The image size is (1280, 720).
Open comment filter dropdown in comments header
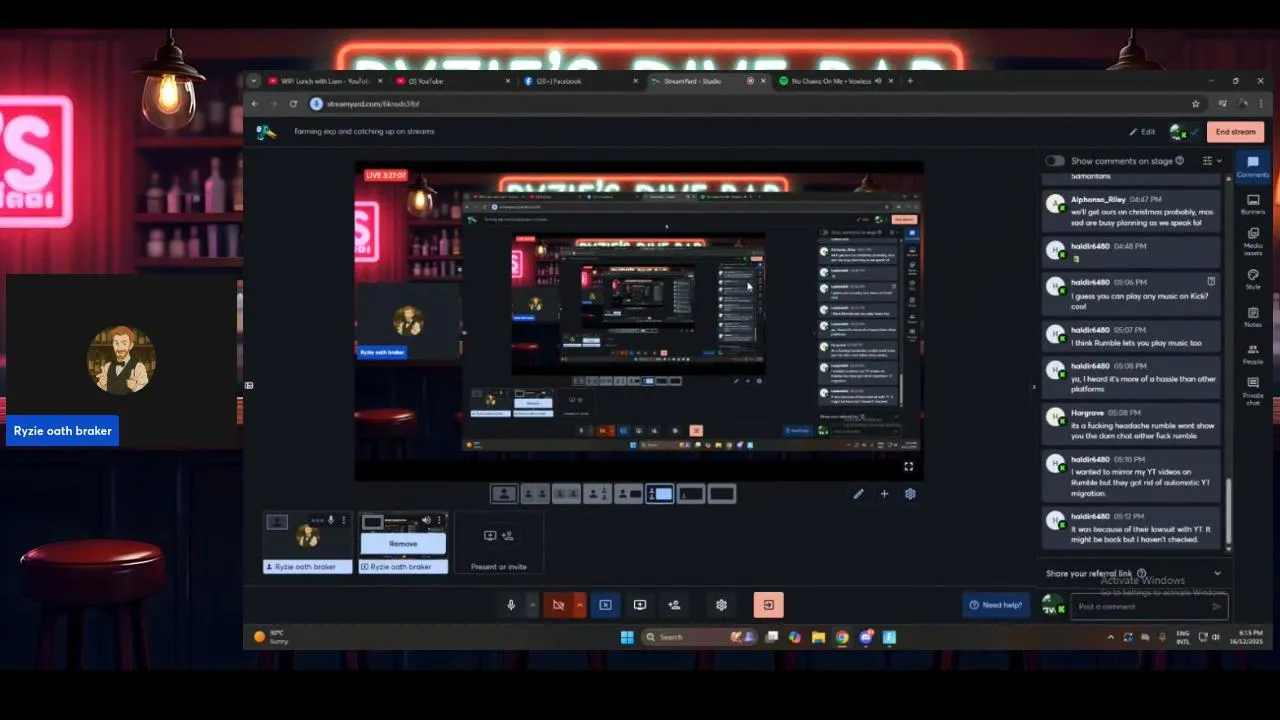pyautogui.click(x=1211, y=160)
